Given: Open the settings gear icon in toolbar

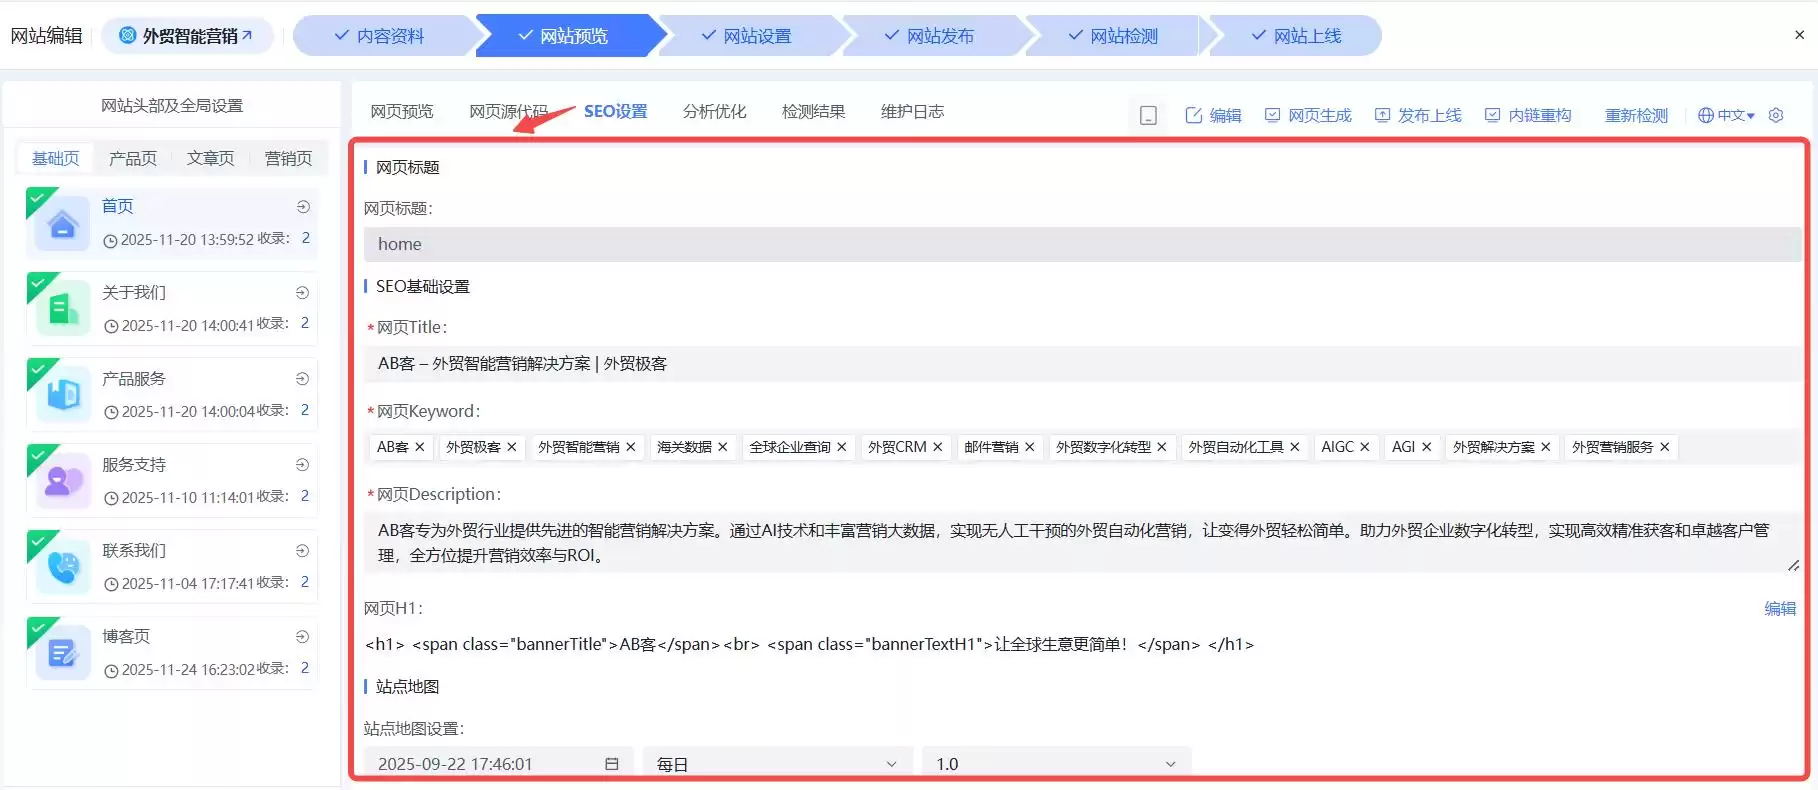Looking at the screenshot, I should coord(1776,115).
